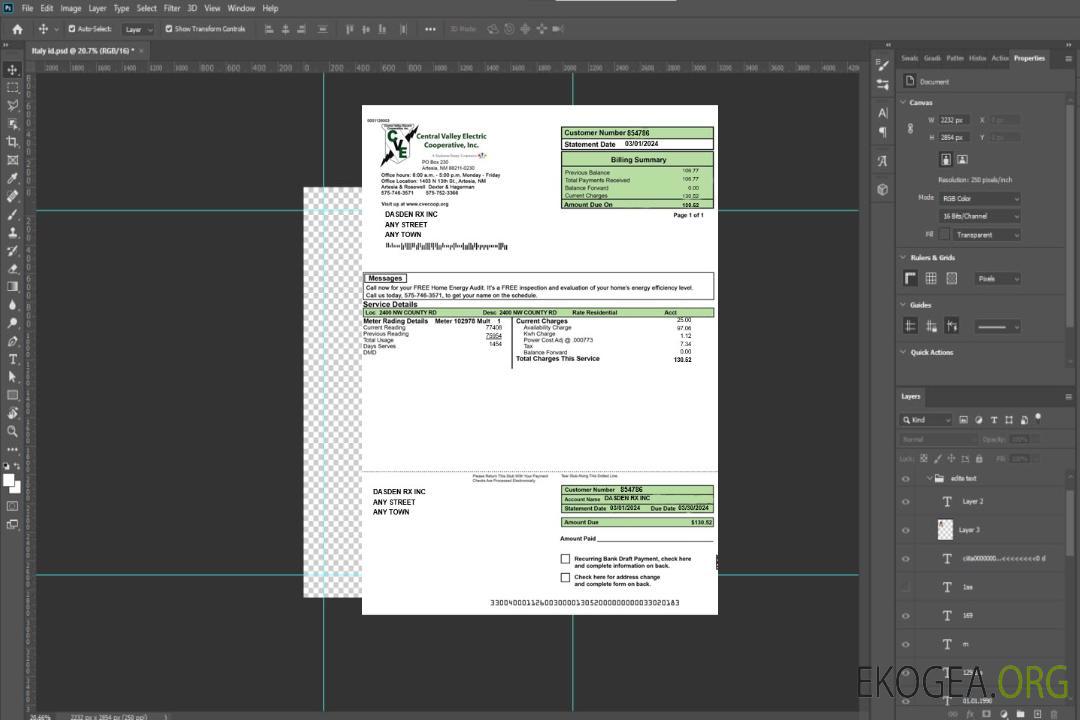Click the canvas Fill color swatch
Screen dimensions: 1080x720
(945, 235)
